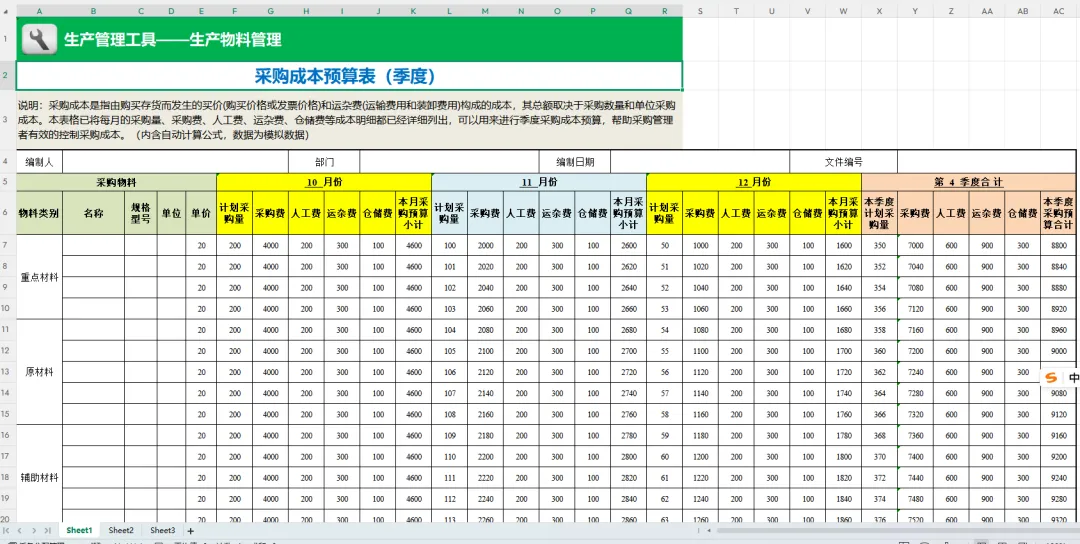Select the 12 月份 month header
Screen dimensions: 1080x544
[x=754, y=182]
